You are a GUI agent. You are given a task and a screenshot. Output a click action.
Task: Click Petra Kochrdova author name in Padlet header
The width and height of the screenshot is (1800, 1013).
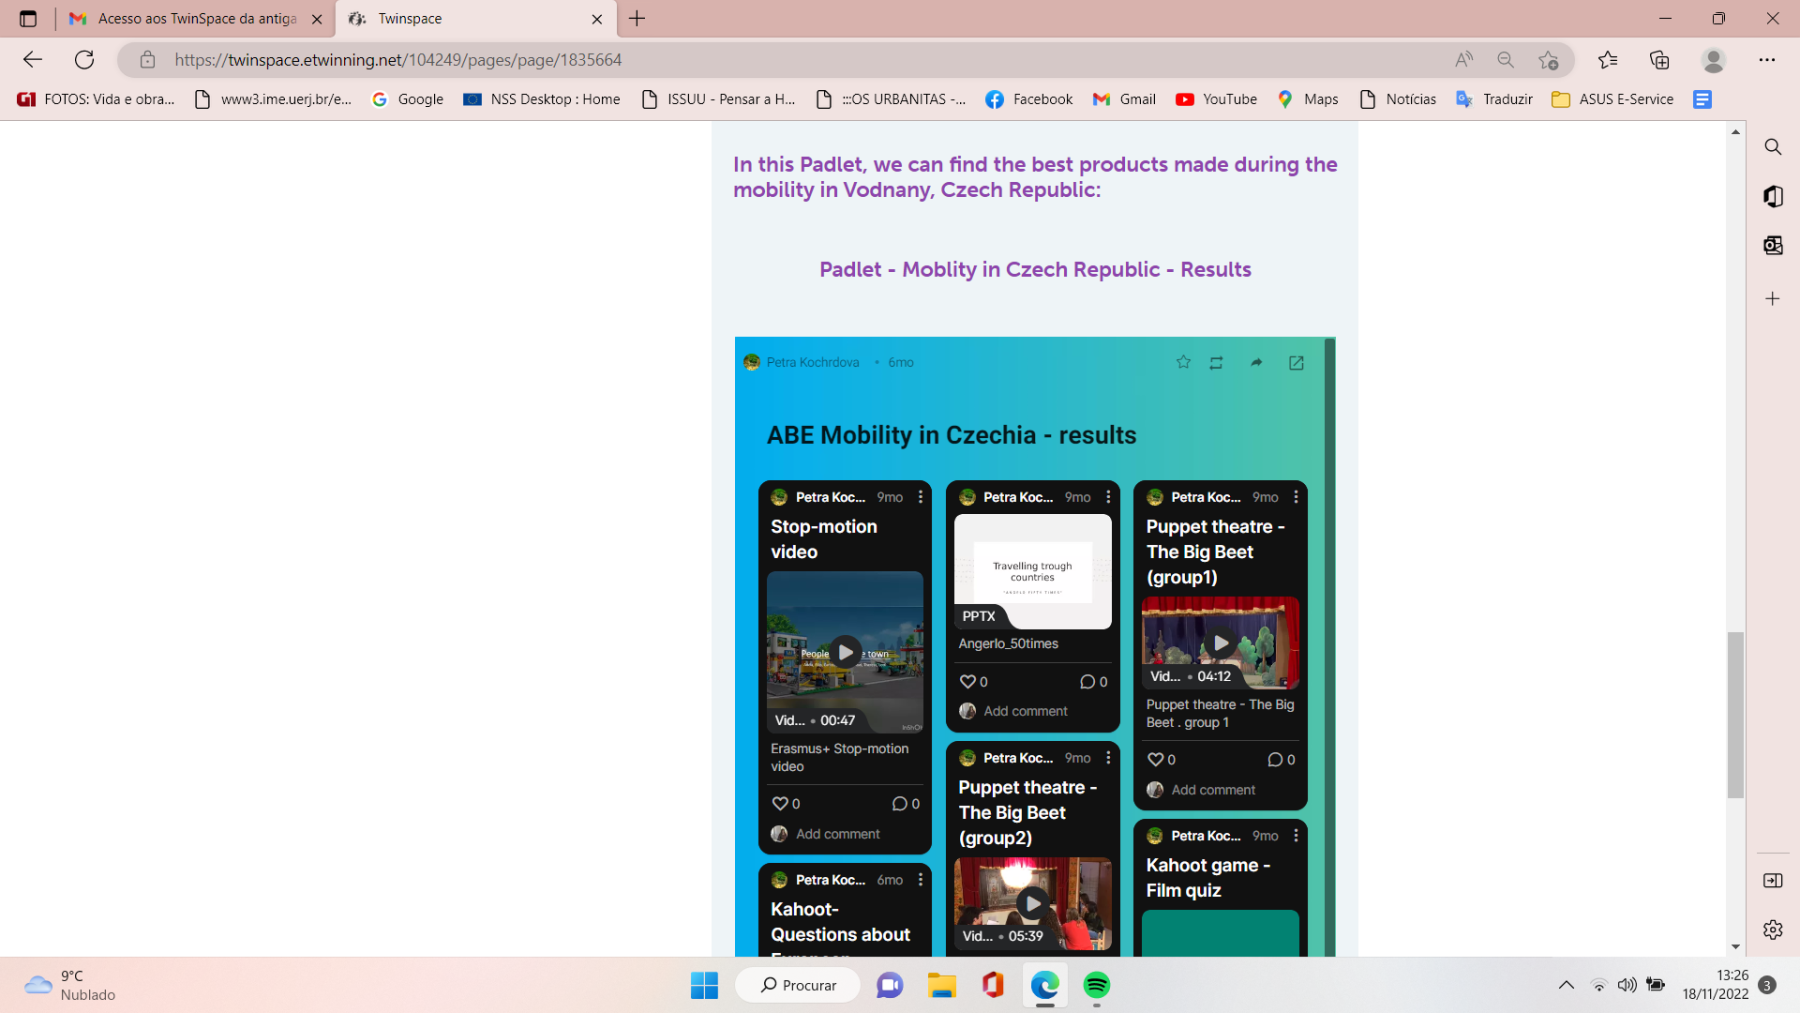[813, 362]
